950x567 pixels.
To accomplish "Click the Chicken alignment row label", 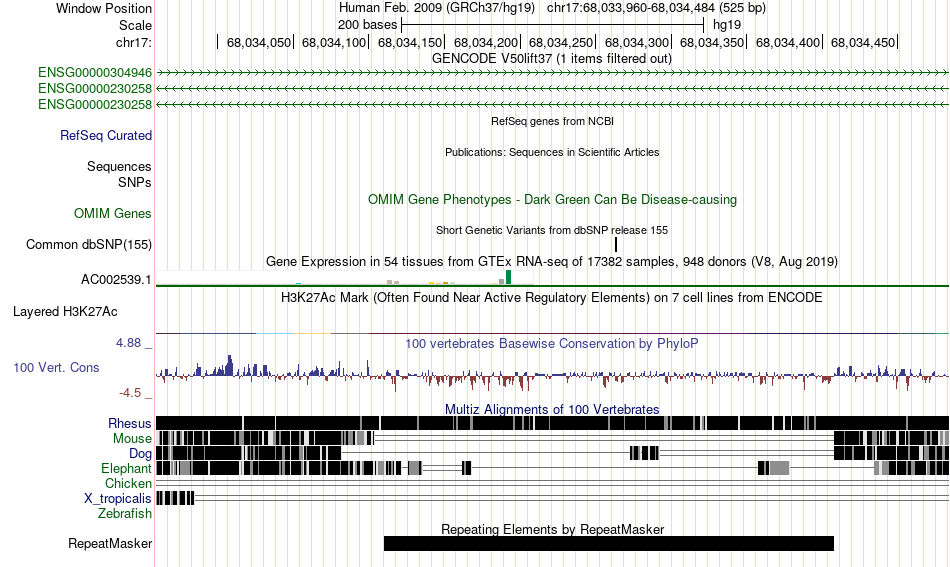I will click(x=128, y=483).
